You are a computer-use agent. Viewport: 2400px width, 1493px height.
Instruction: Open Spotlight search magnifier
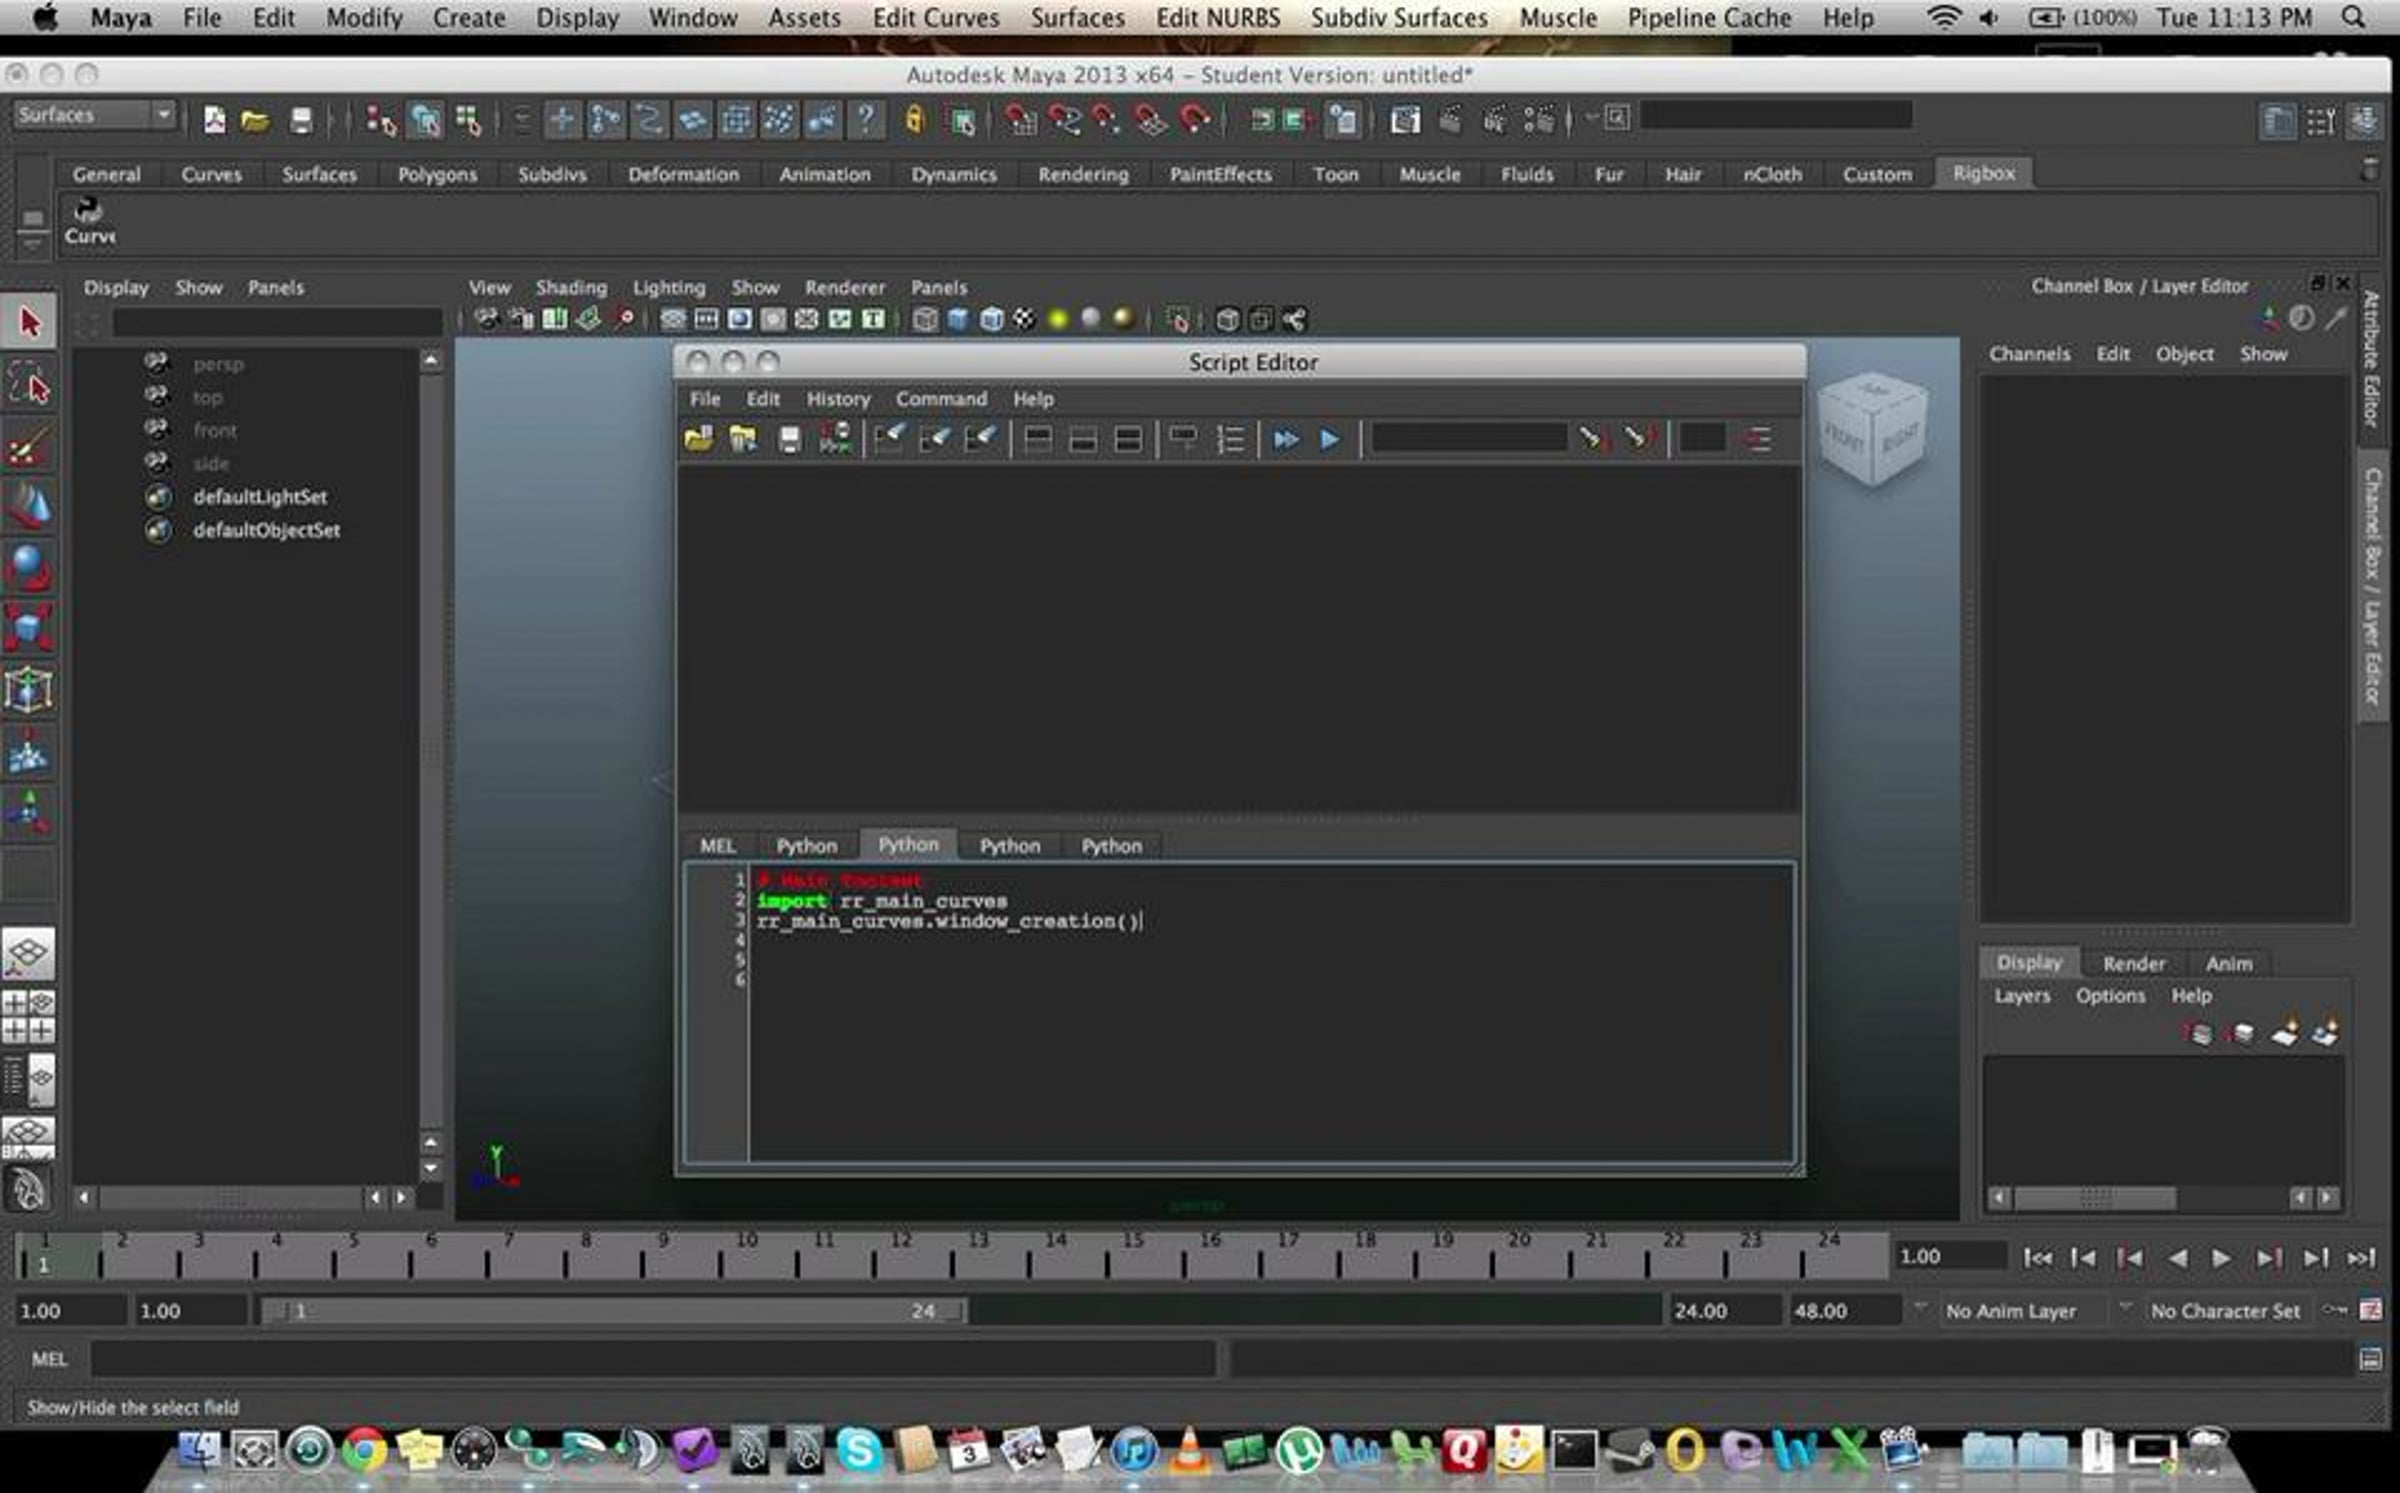click(2354, 18)
